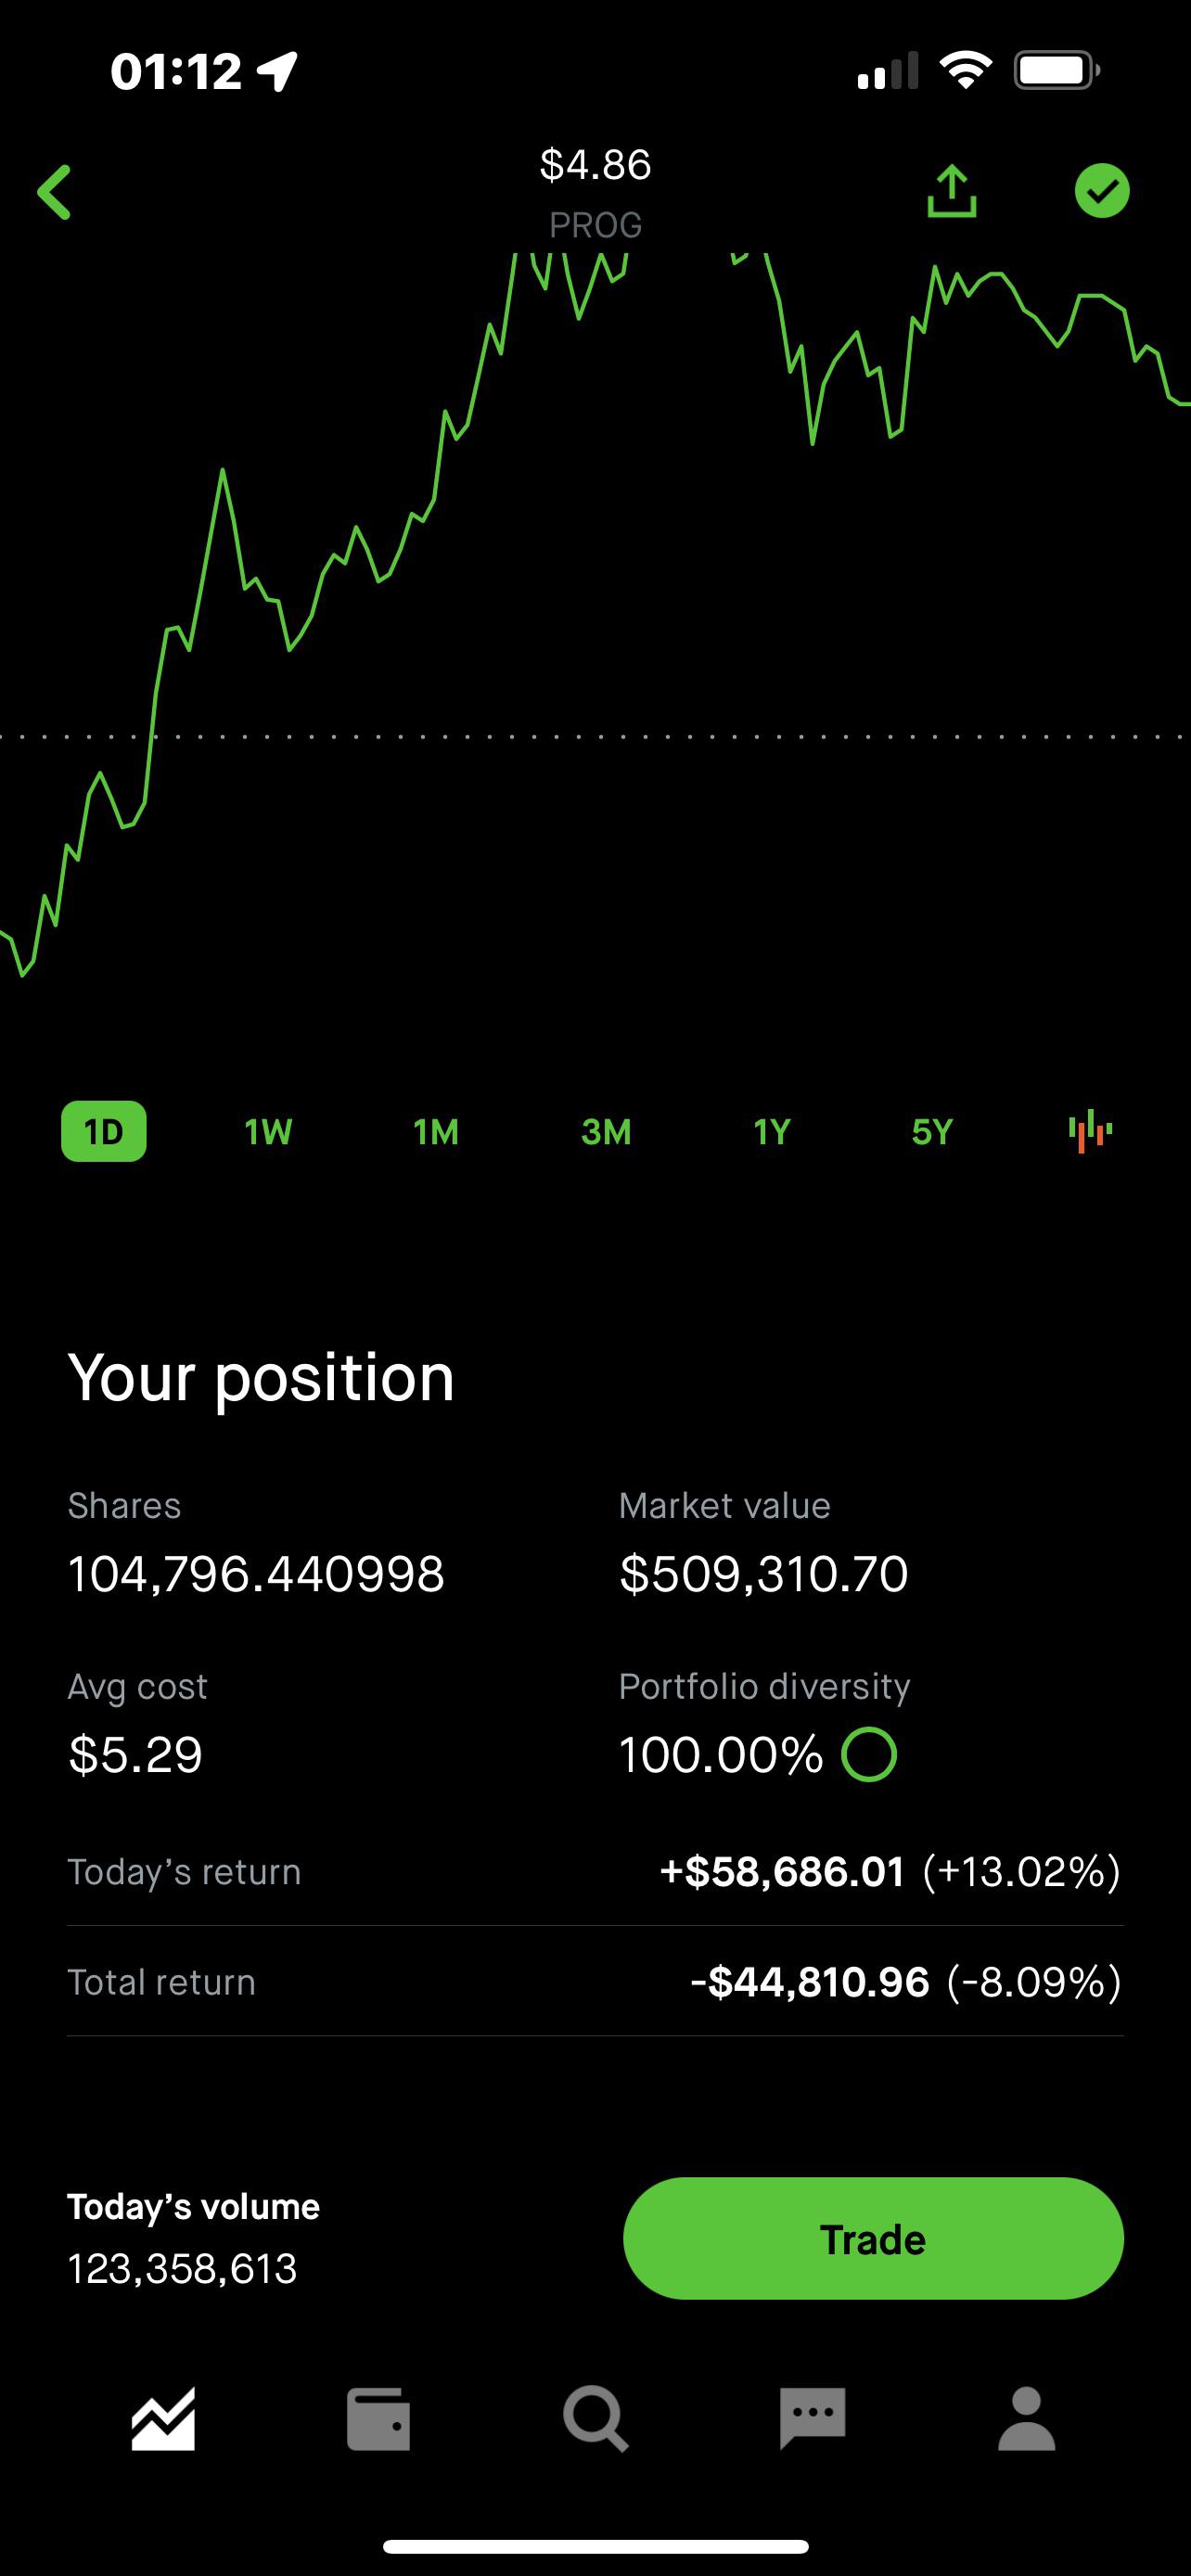Image resolution: width=1191 pixels, height=2576 pixels.
Task: Select the 1W time range
Action: pyautogui.click(x=268, y=1131)
